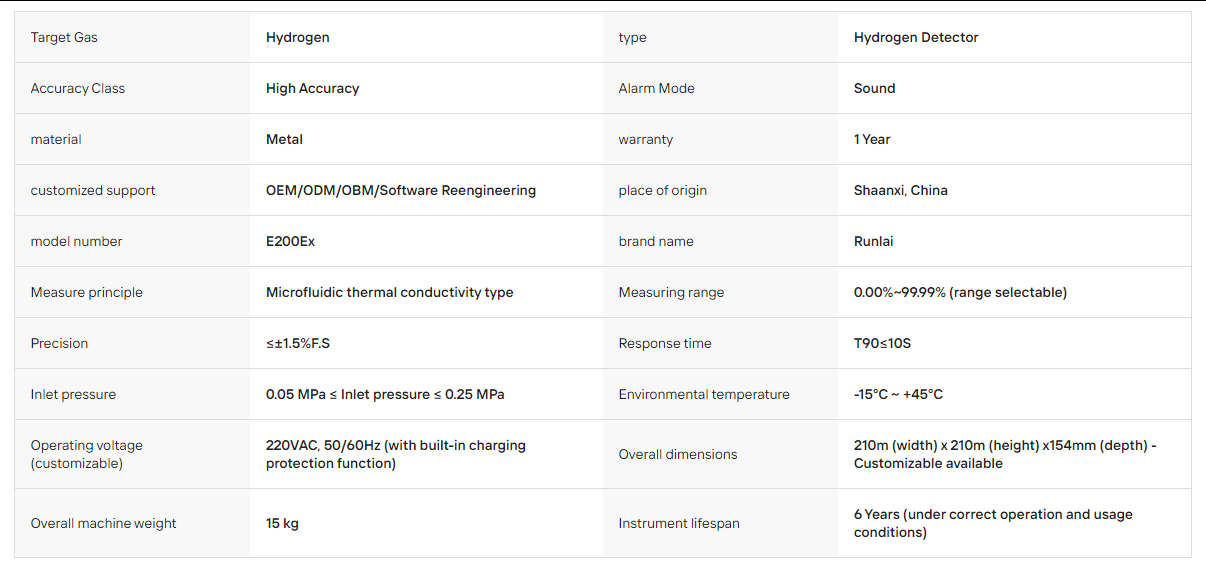This screenshot has width=1206, height=563.
Task: Select the 'Metal' material value
Action: [x=284, y=139]
